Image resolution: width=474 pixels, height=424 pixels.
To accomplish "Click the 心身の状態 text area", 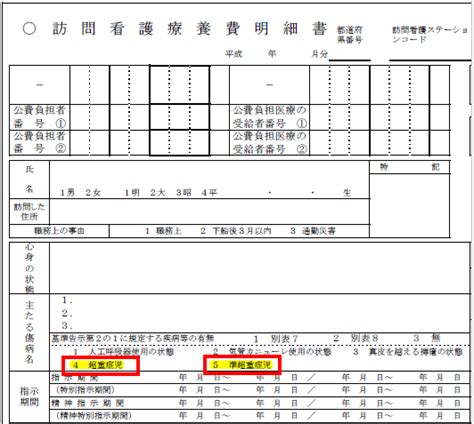I will 260,268.
